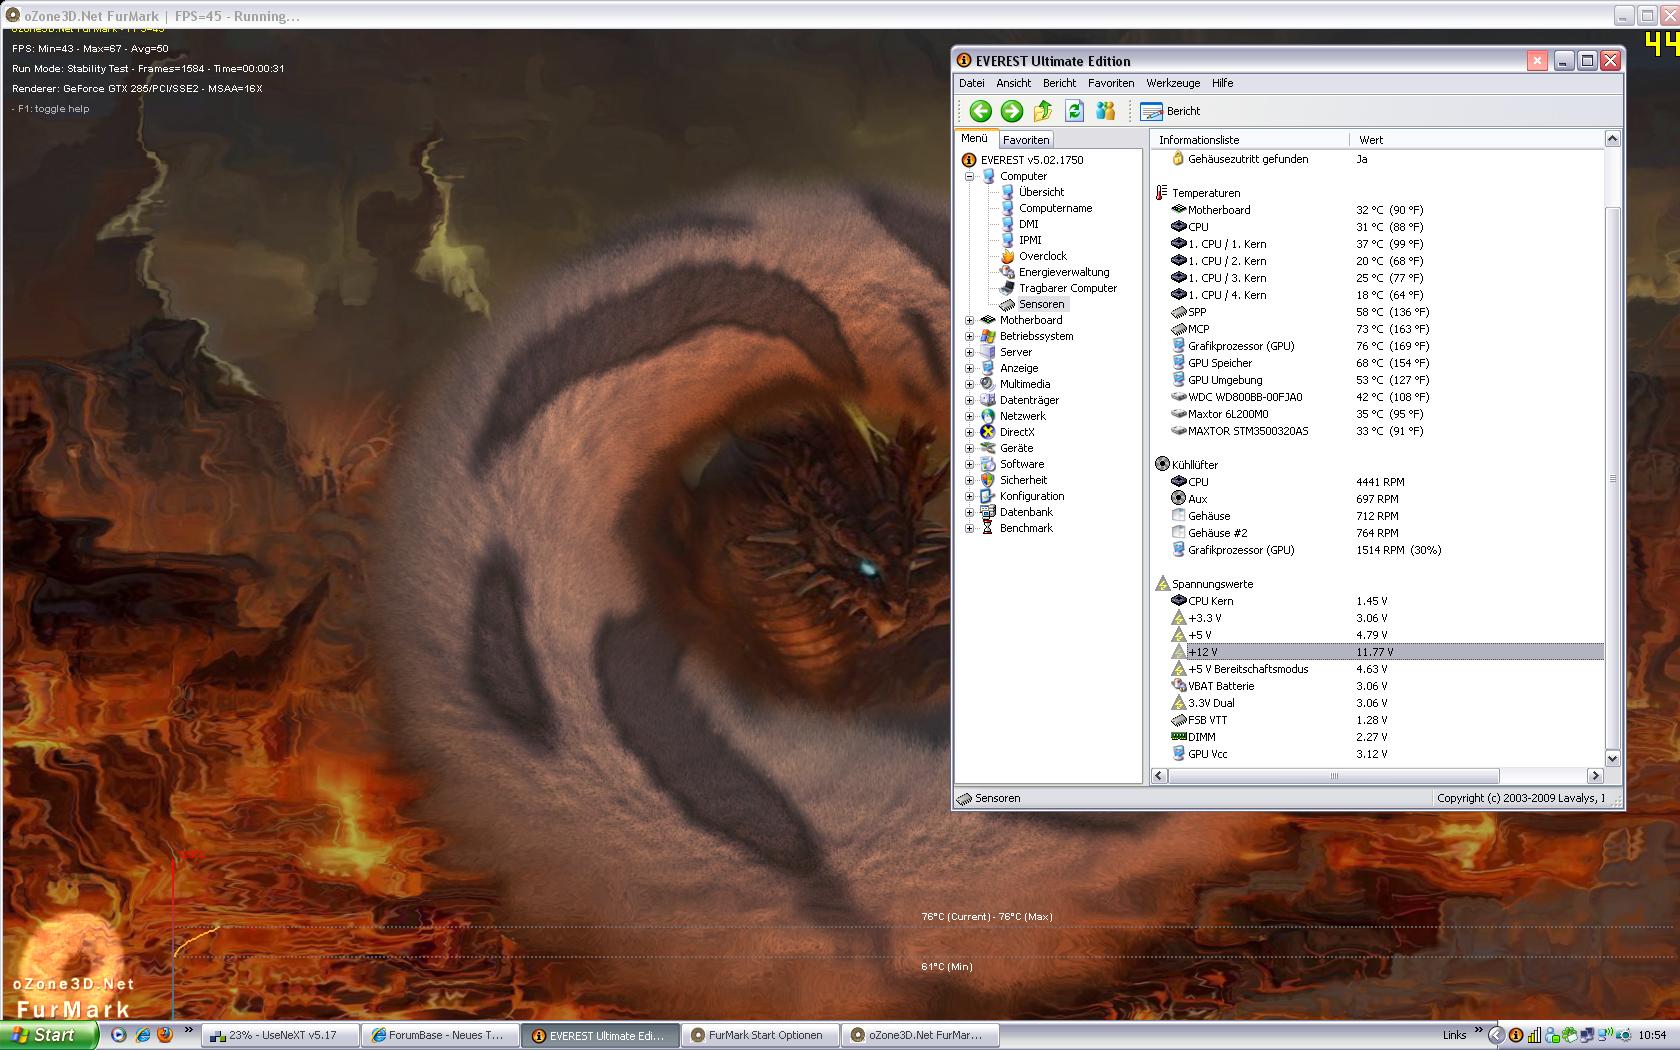This screenshot has height=1050, width=1680.
Task: Refresh the sensor values with the refresh icon
Action: (1074, 111)
